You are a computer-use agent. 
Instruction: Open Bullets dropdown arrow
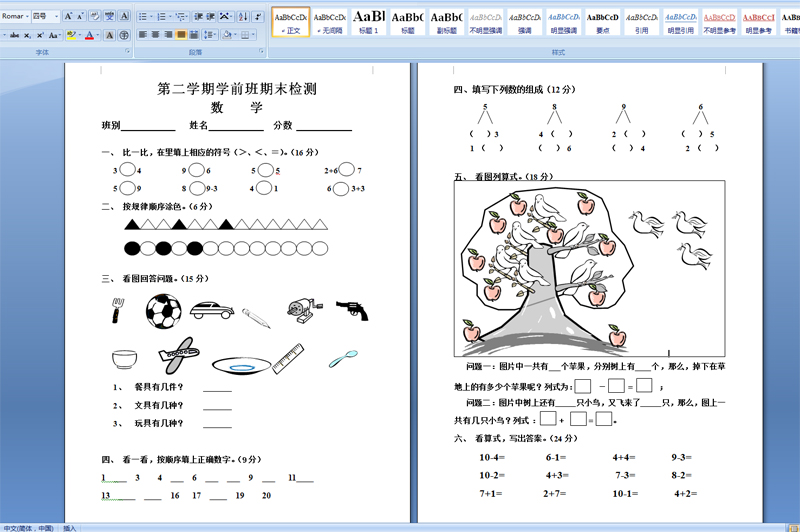coord(152,17)
